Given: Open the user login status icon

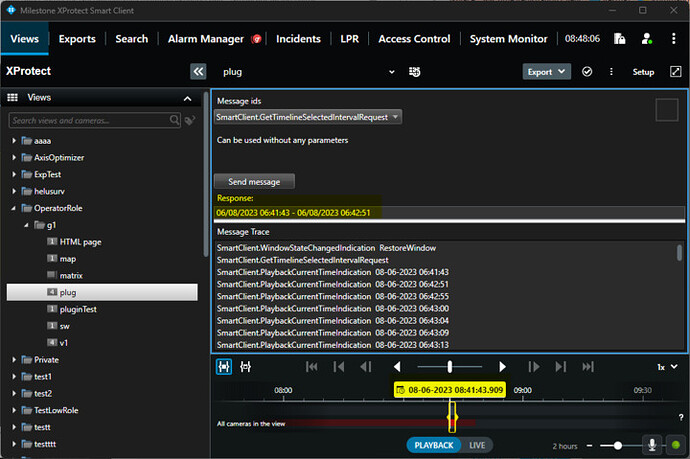Looking at the screenshot, I should (646, 39).
